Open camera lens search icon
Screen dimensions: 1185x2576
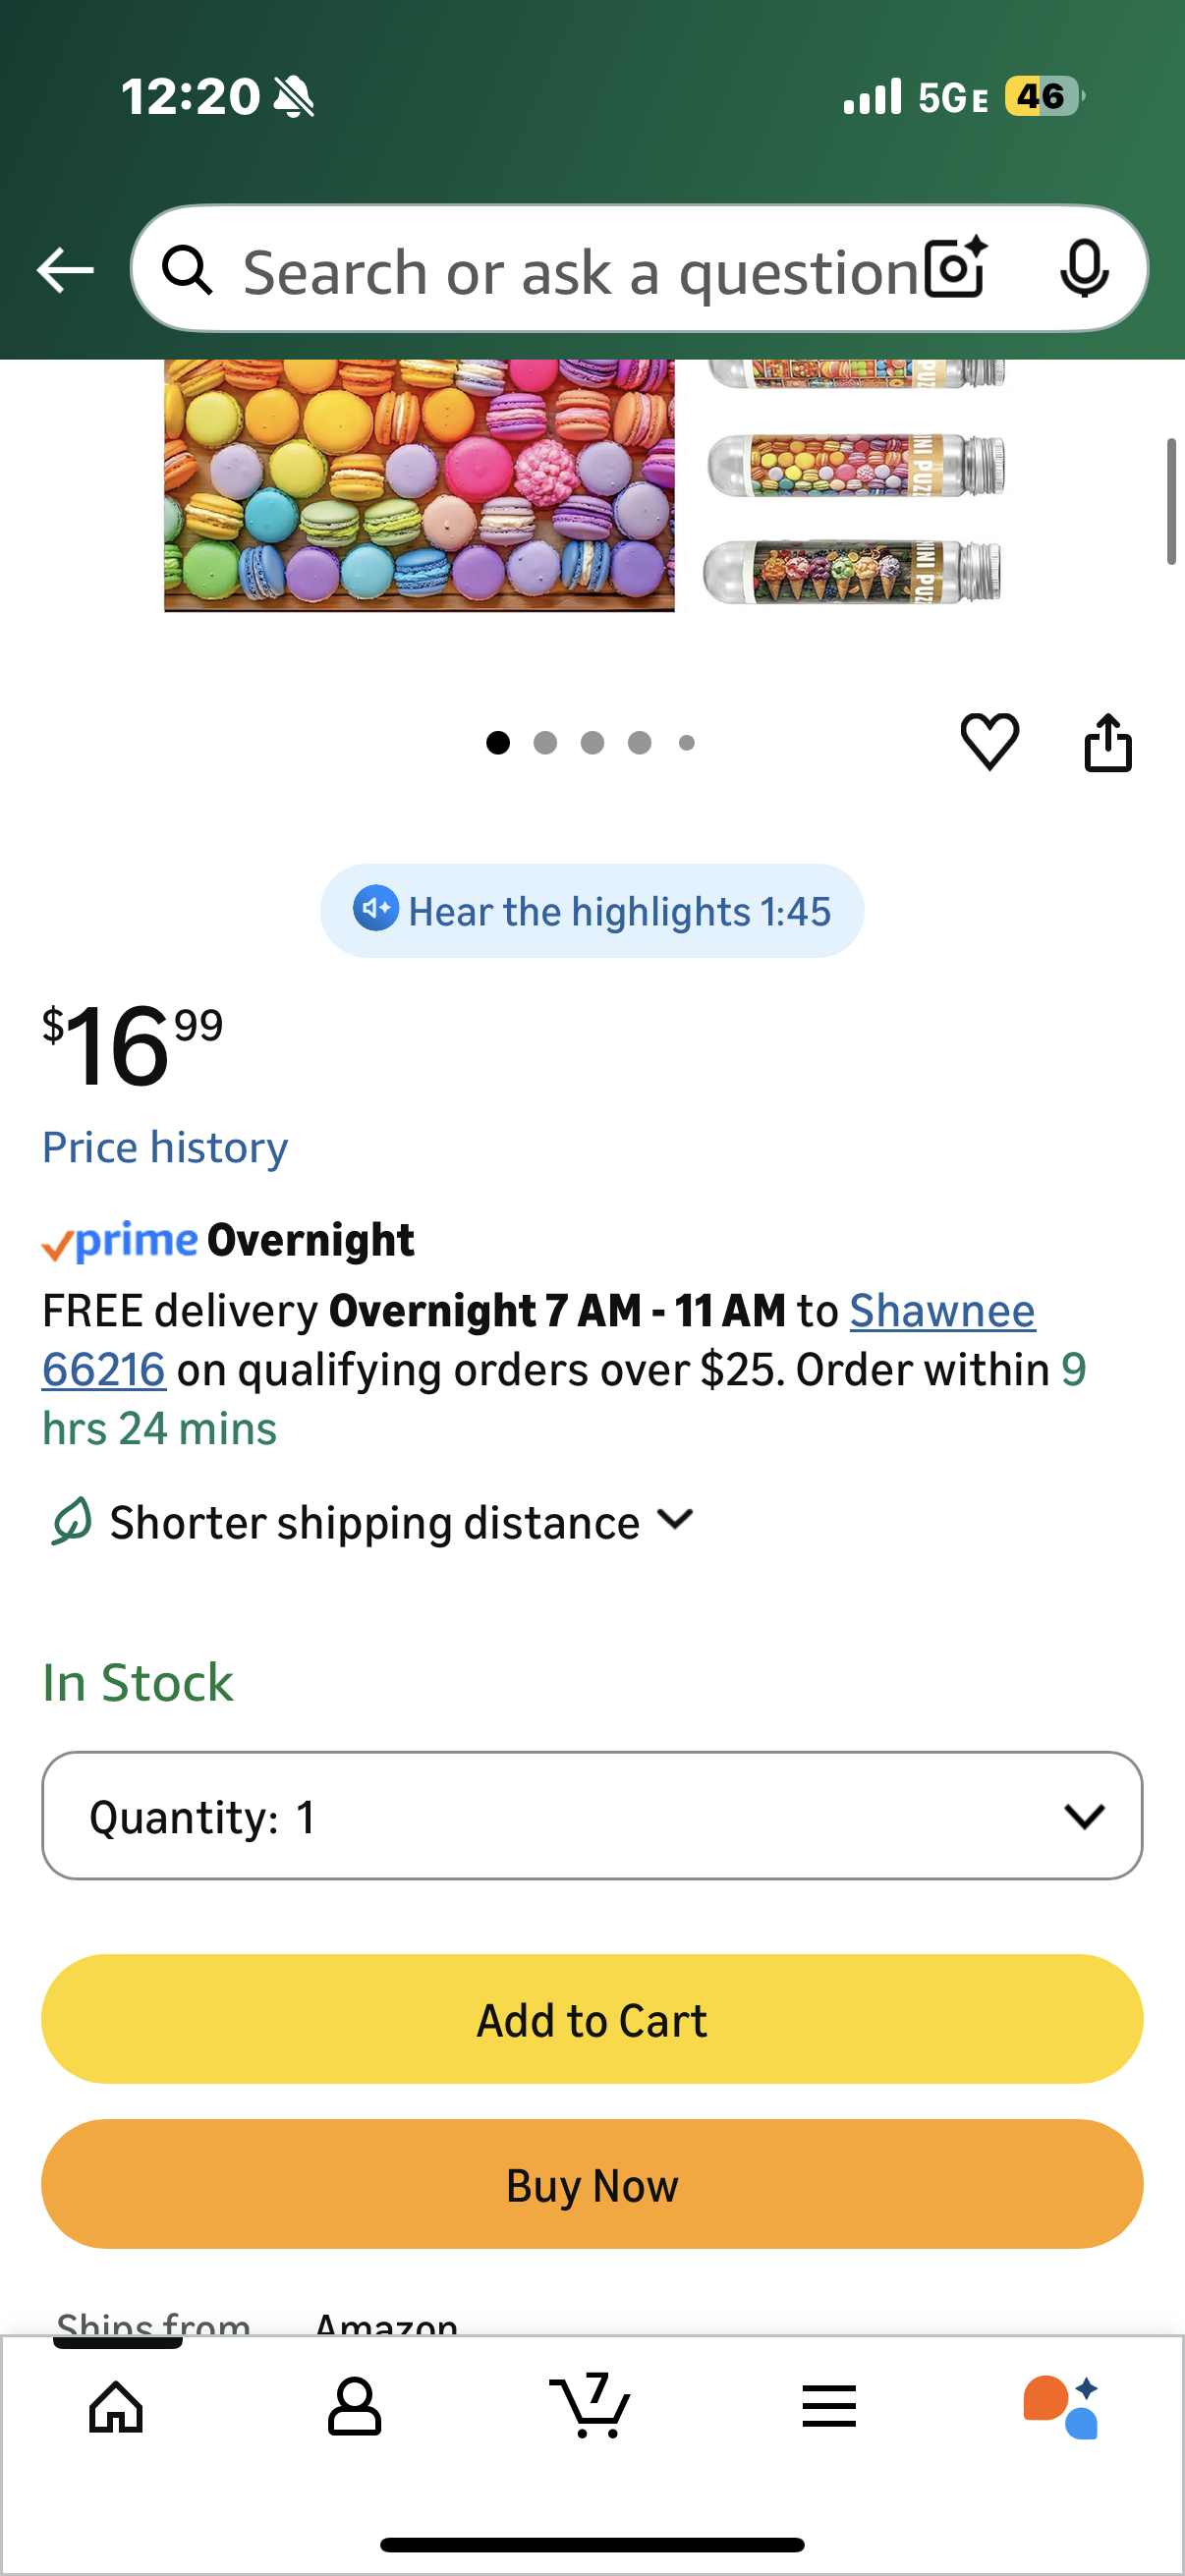tap(955, 269)
